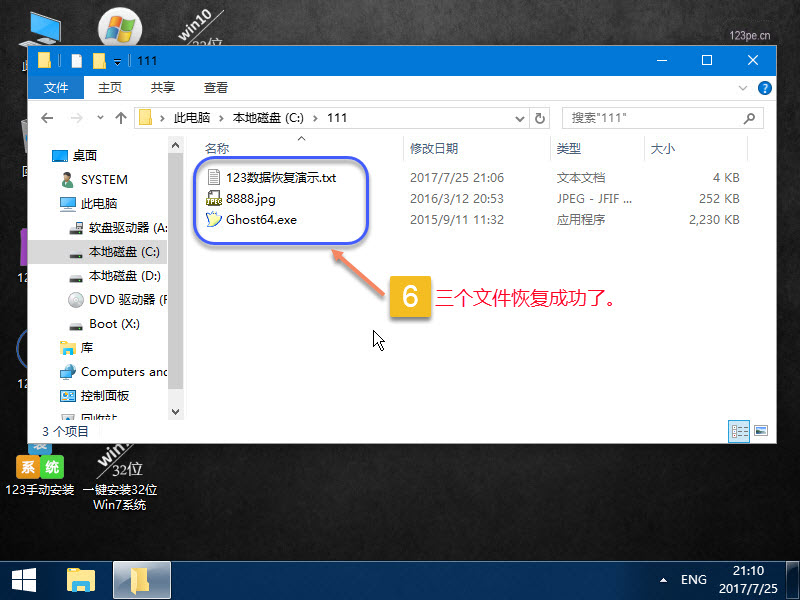Screen dimensions: 800x600
Task: Open the 文件 menu
Action: 56,88
